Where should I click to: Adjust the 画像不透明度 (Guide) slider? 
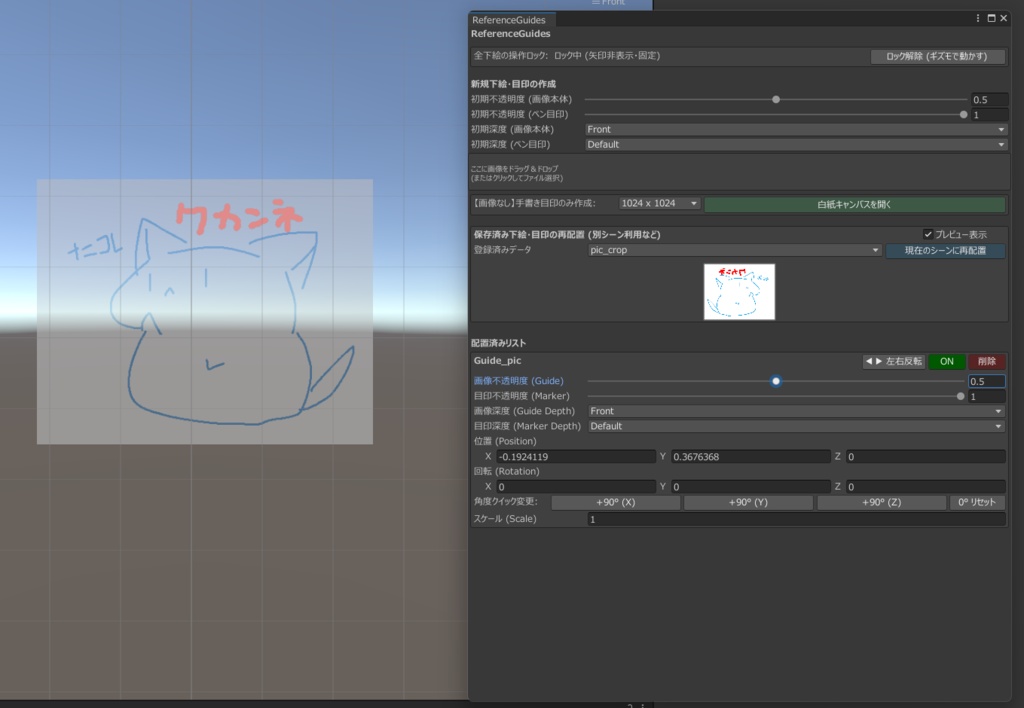[776, 381]
